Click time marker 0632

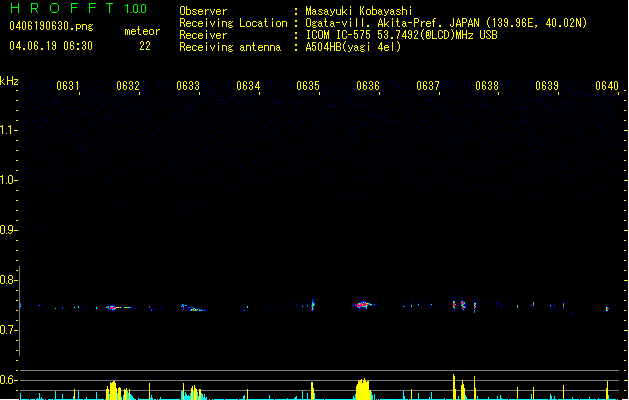pos(128,86)
